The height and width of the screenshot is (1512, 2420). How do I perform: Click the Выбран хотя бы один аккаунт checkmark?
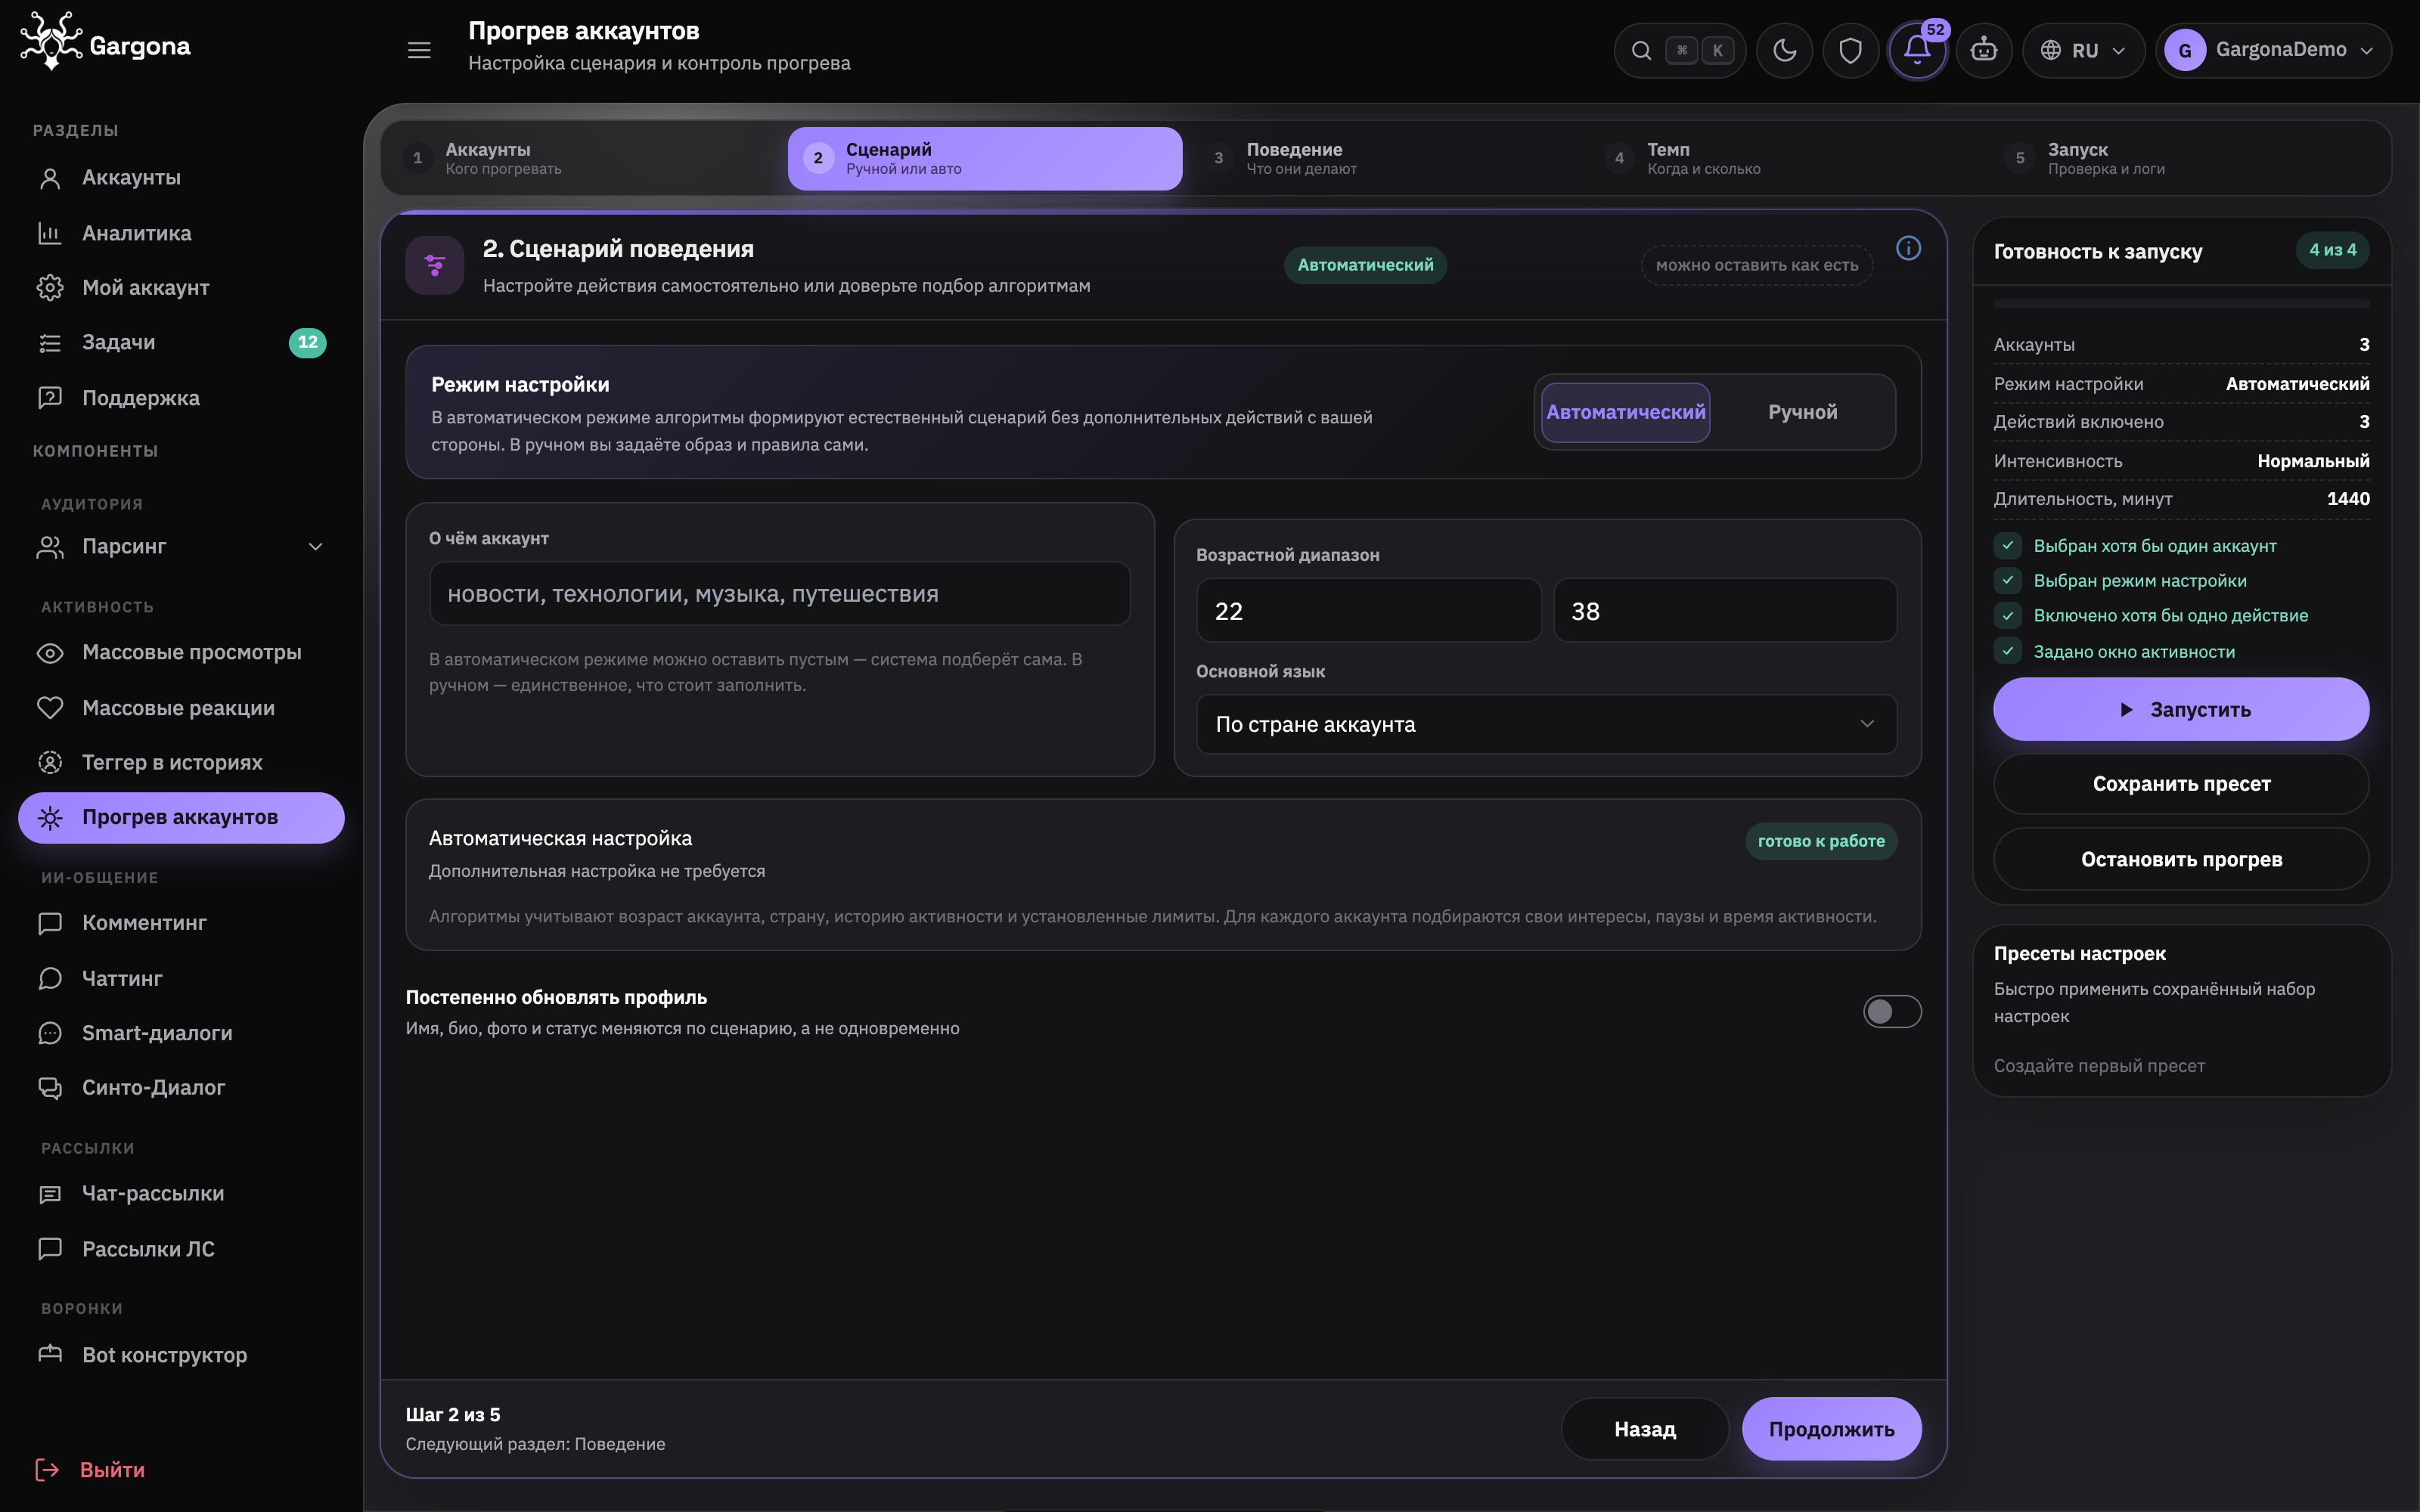click(2007, 546)
